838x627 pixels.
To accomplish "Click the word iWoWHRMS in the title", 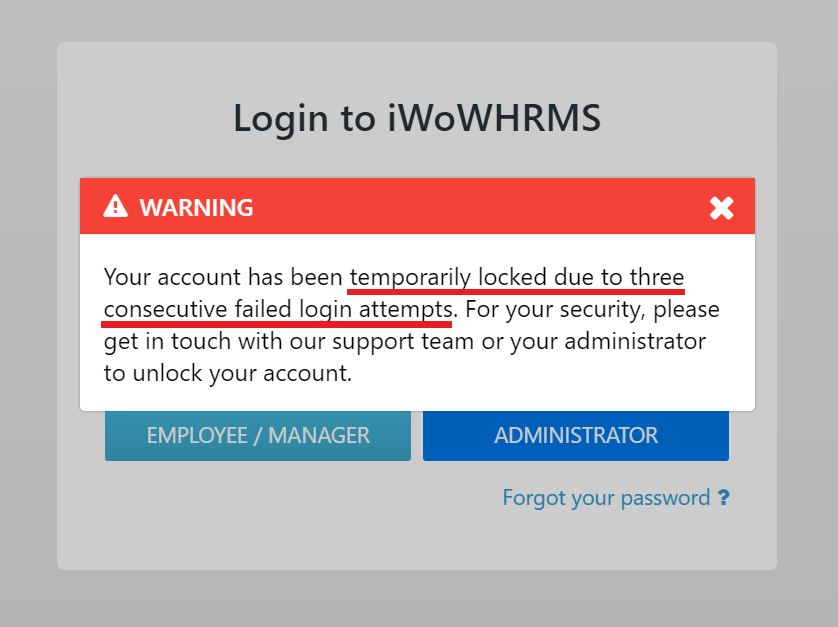I will pos(494,118).
